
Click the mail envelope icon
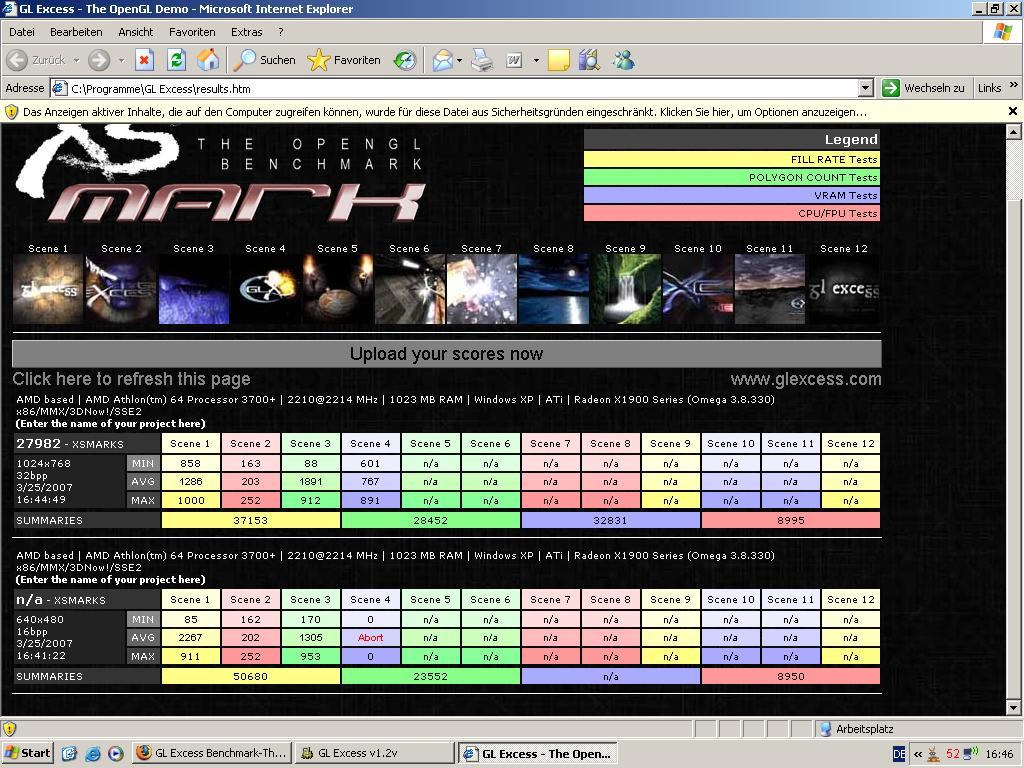coord(442,60)
